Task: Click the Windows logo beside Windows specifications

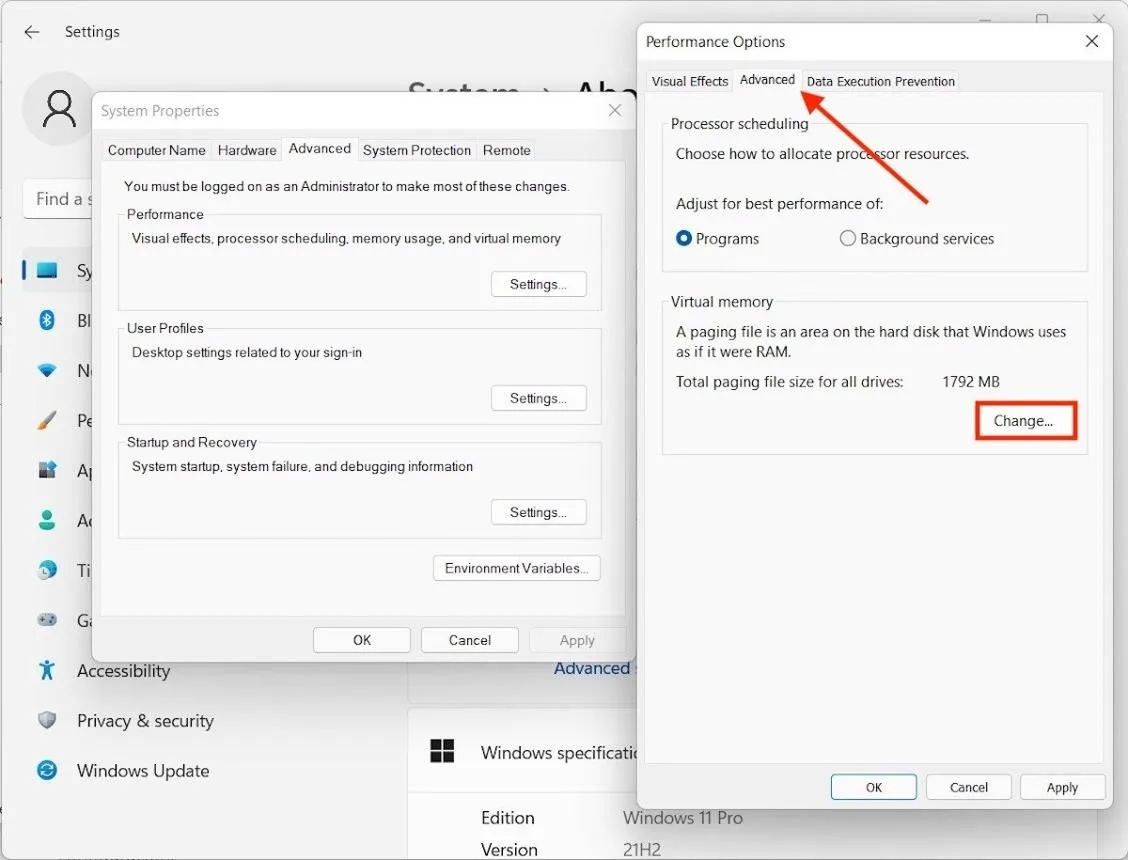Action: [x=442, y=751]
